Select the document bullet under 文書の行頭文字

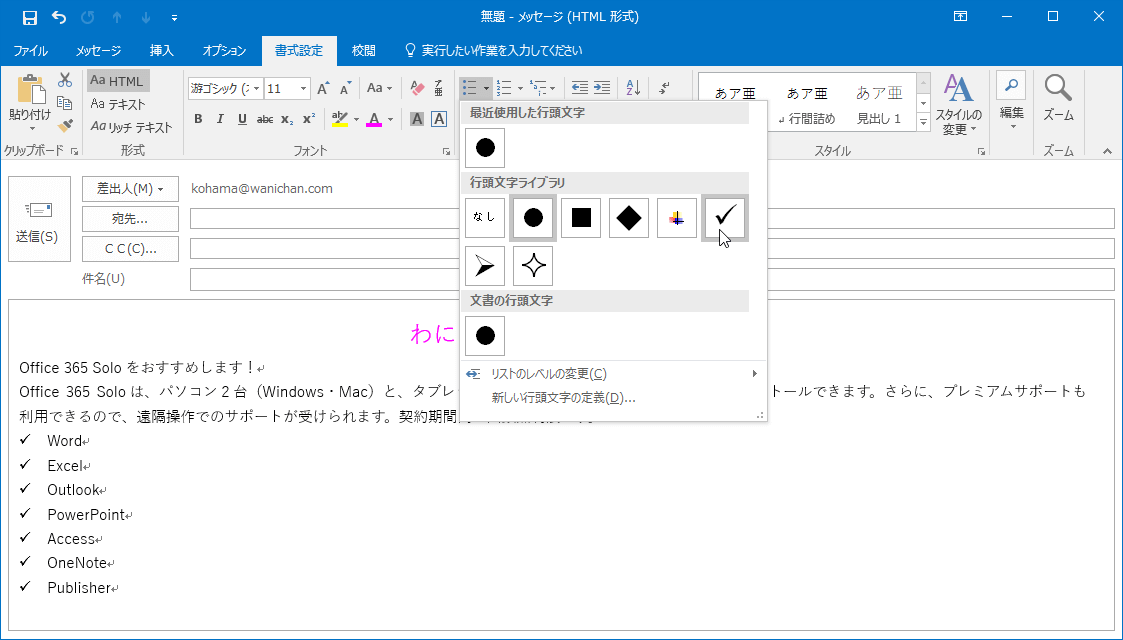tap(485, 336)
